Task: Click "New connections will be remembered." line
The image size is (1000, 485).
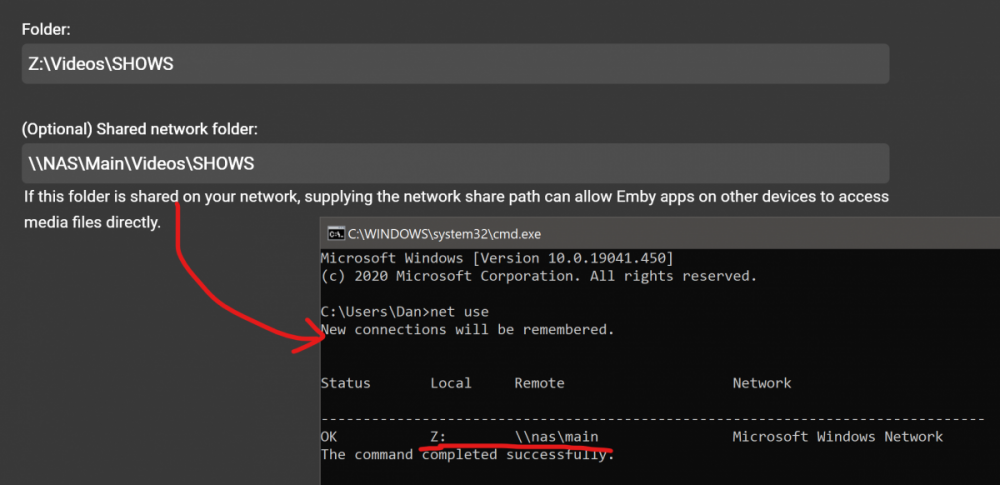Action: coord(467,330)
